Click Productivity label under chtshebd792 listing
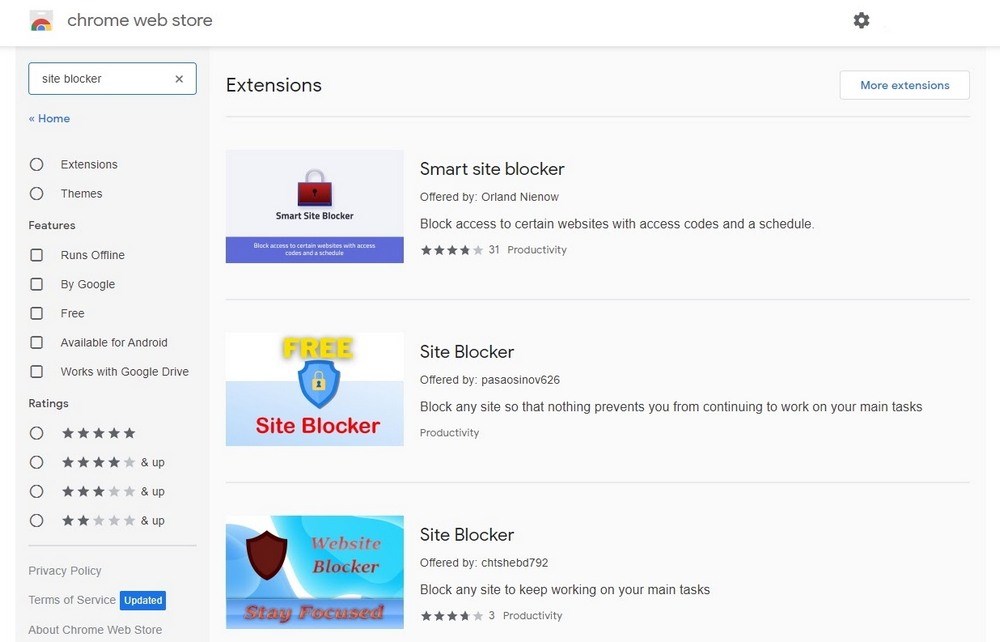 (533, 616)
